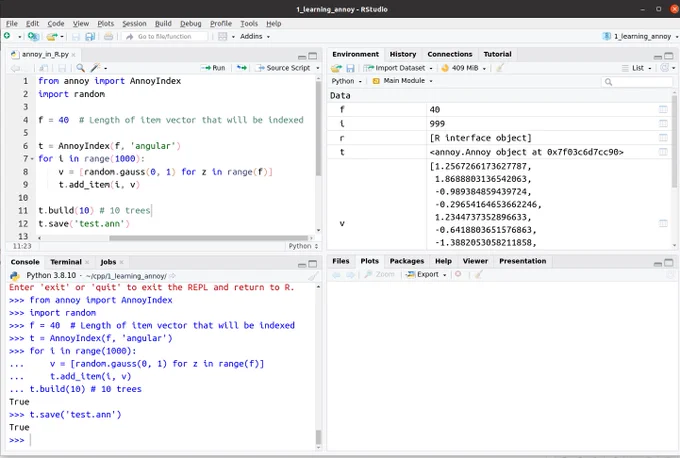Clear all plots with broom icon
This screenshot has width=680, height=458.
(x=478, y=275)
